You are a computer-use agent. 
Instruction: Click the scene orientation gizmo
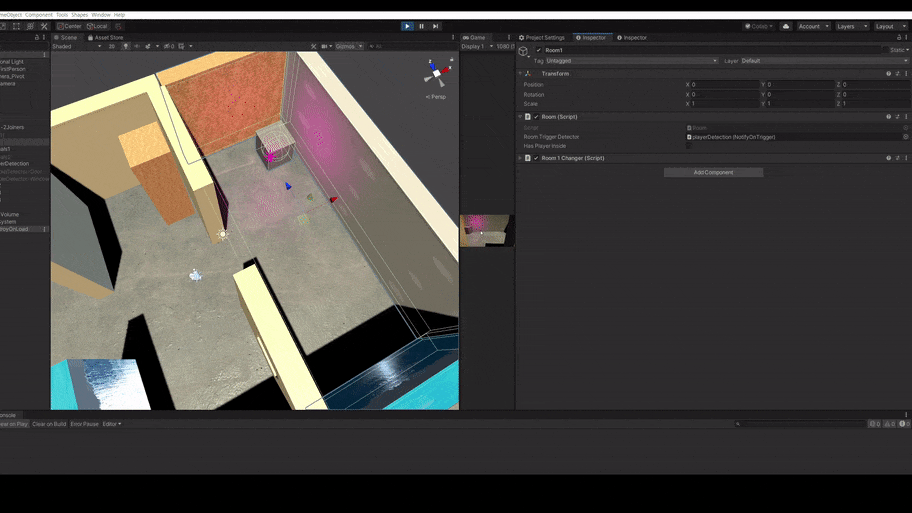click(436, 73)
